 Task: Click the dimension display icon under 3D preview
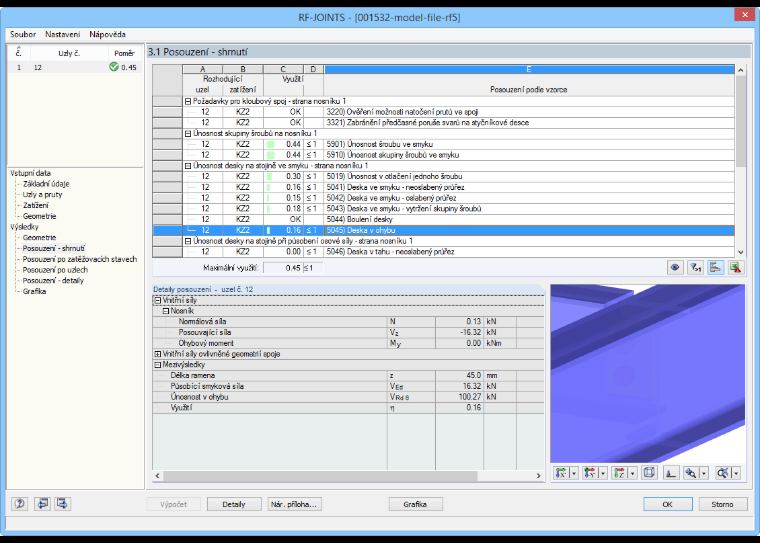click(x=671, y=473)
